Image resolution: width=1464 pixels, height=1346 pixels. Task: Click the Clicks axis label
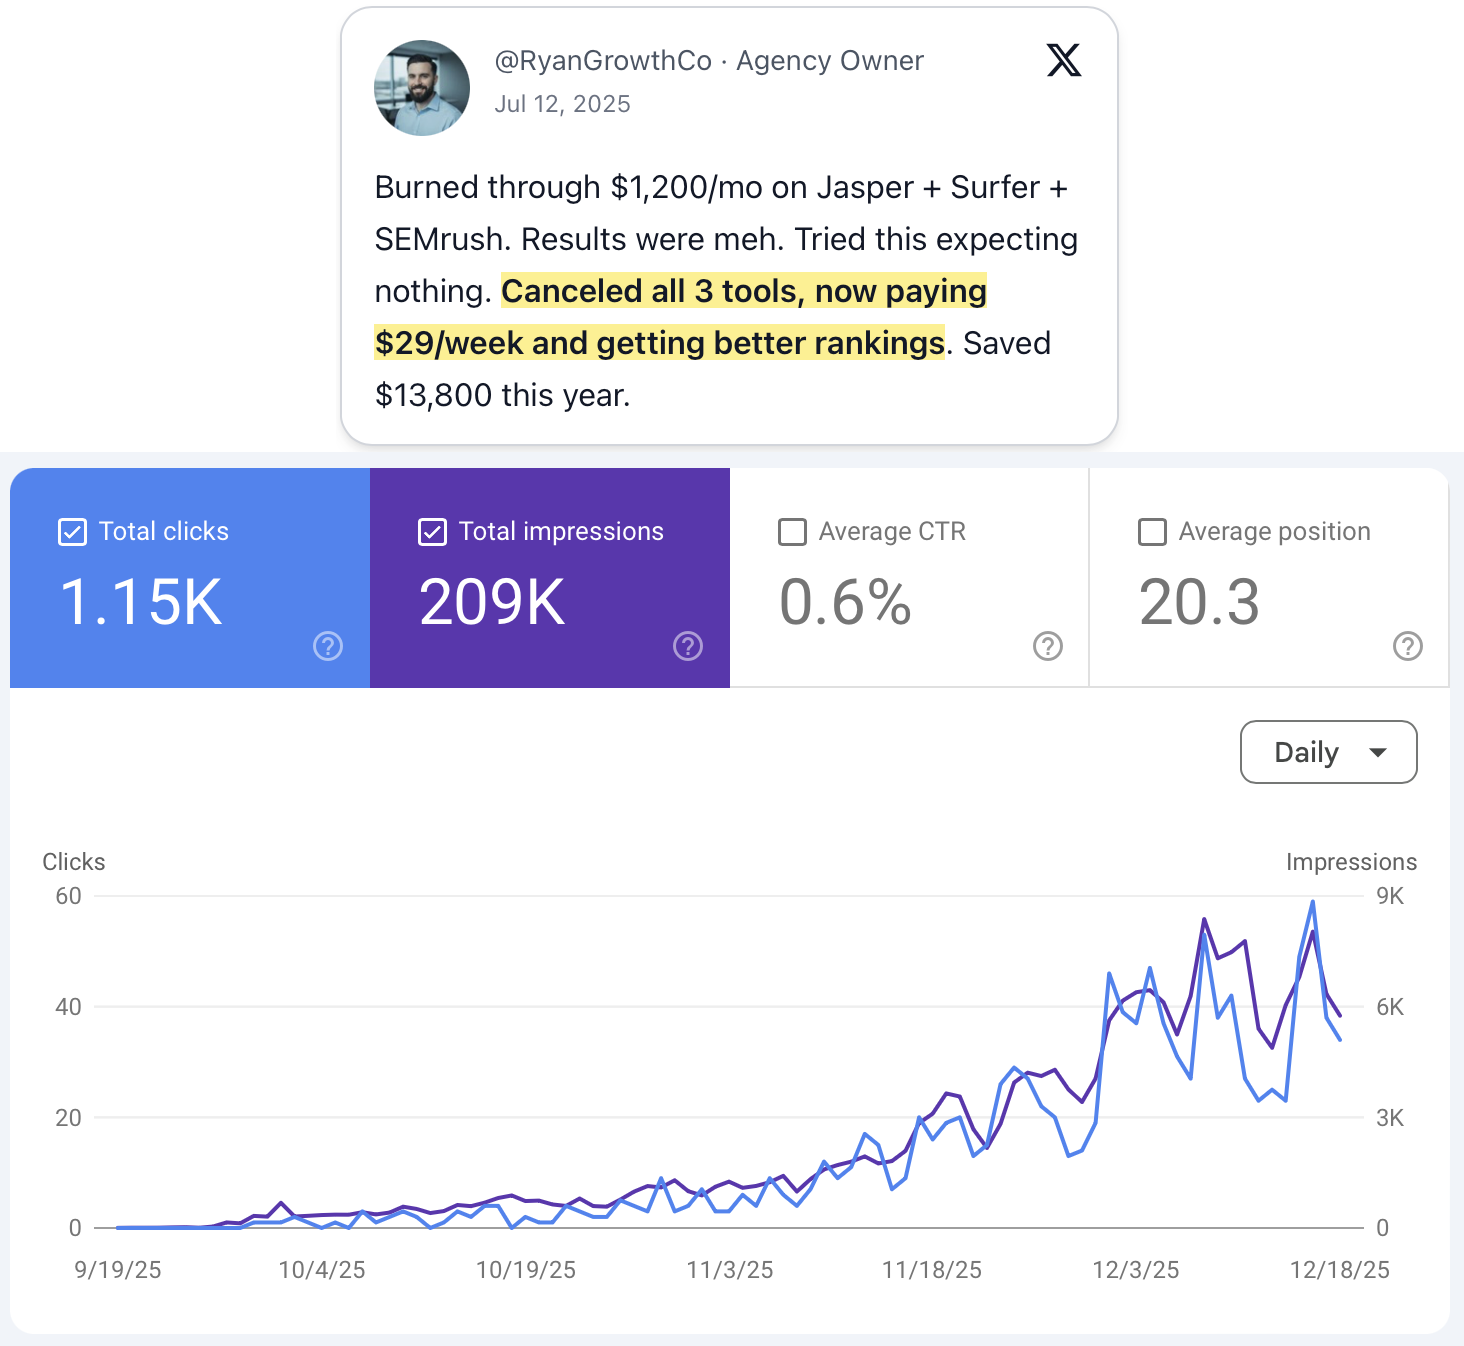74,862
